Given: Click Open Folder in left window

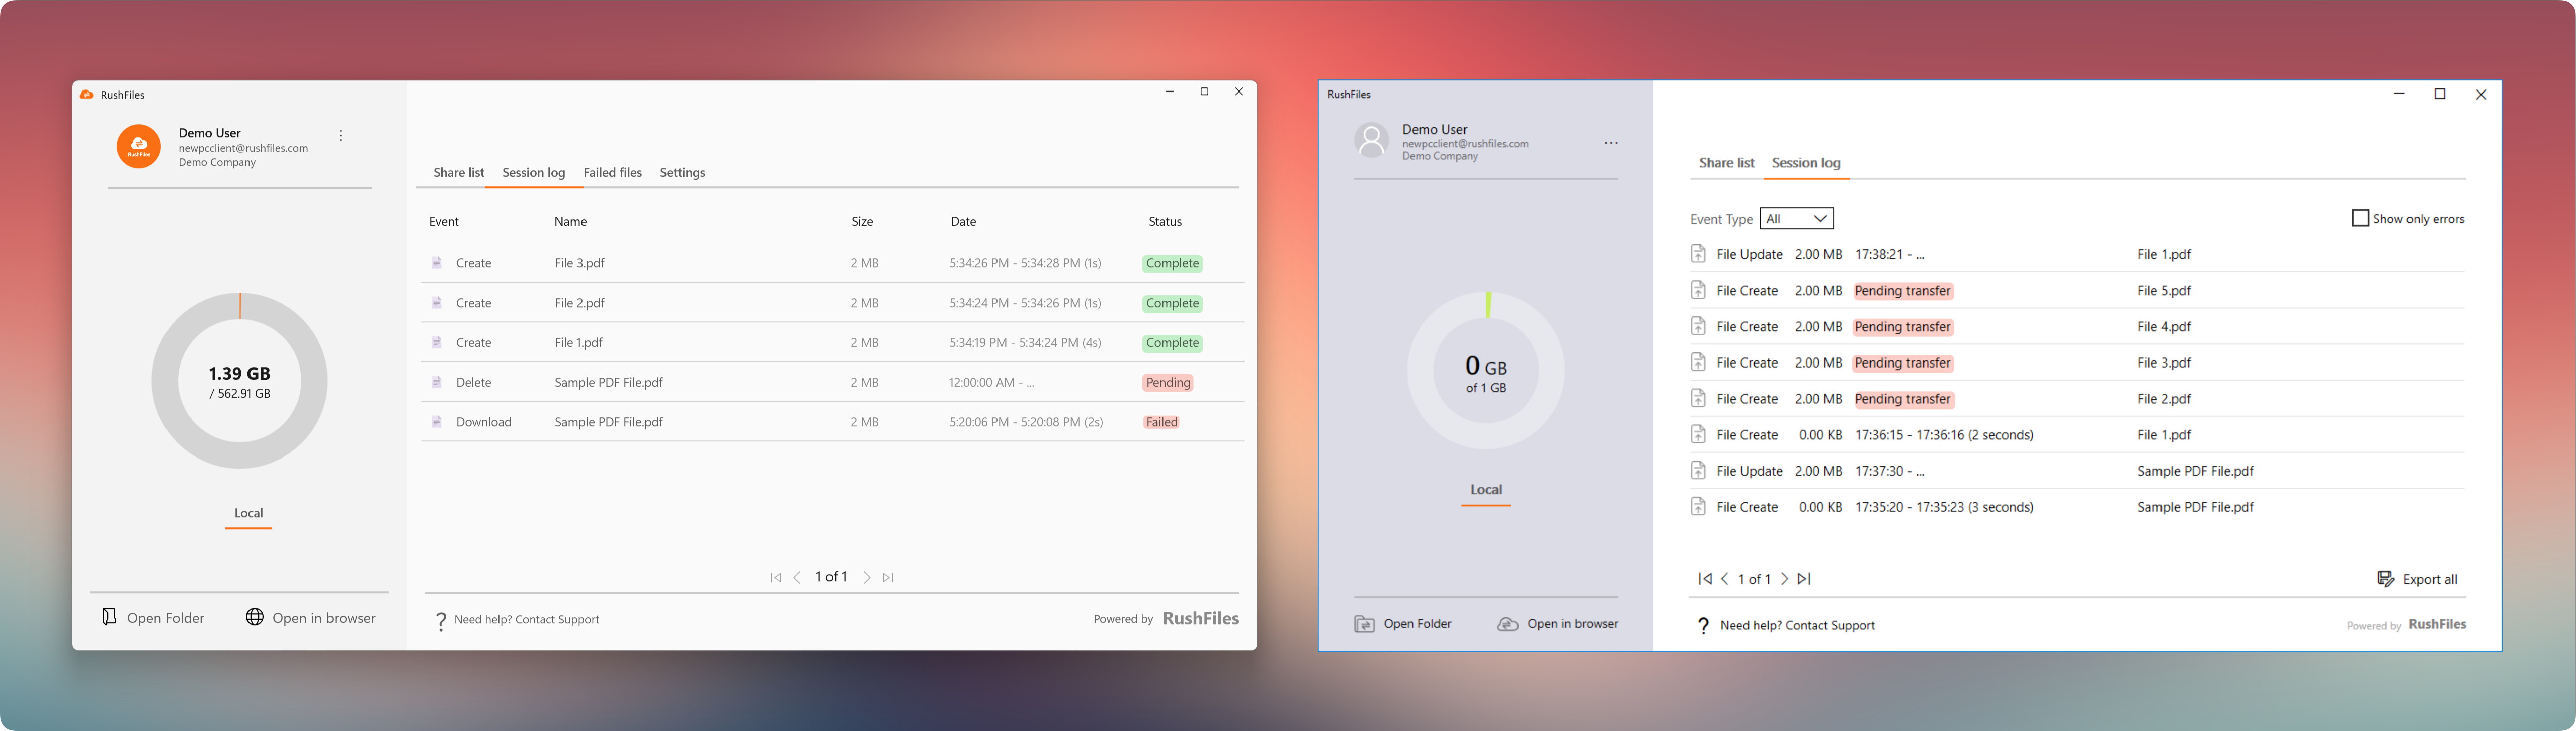Looking at the screenshot, I should [153, 618].
